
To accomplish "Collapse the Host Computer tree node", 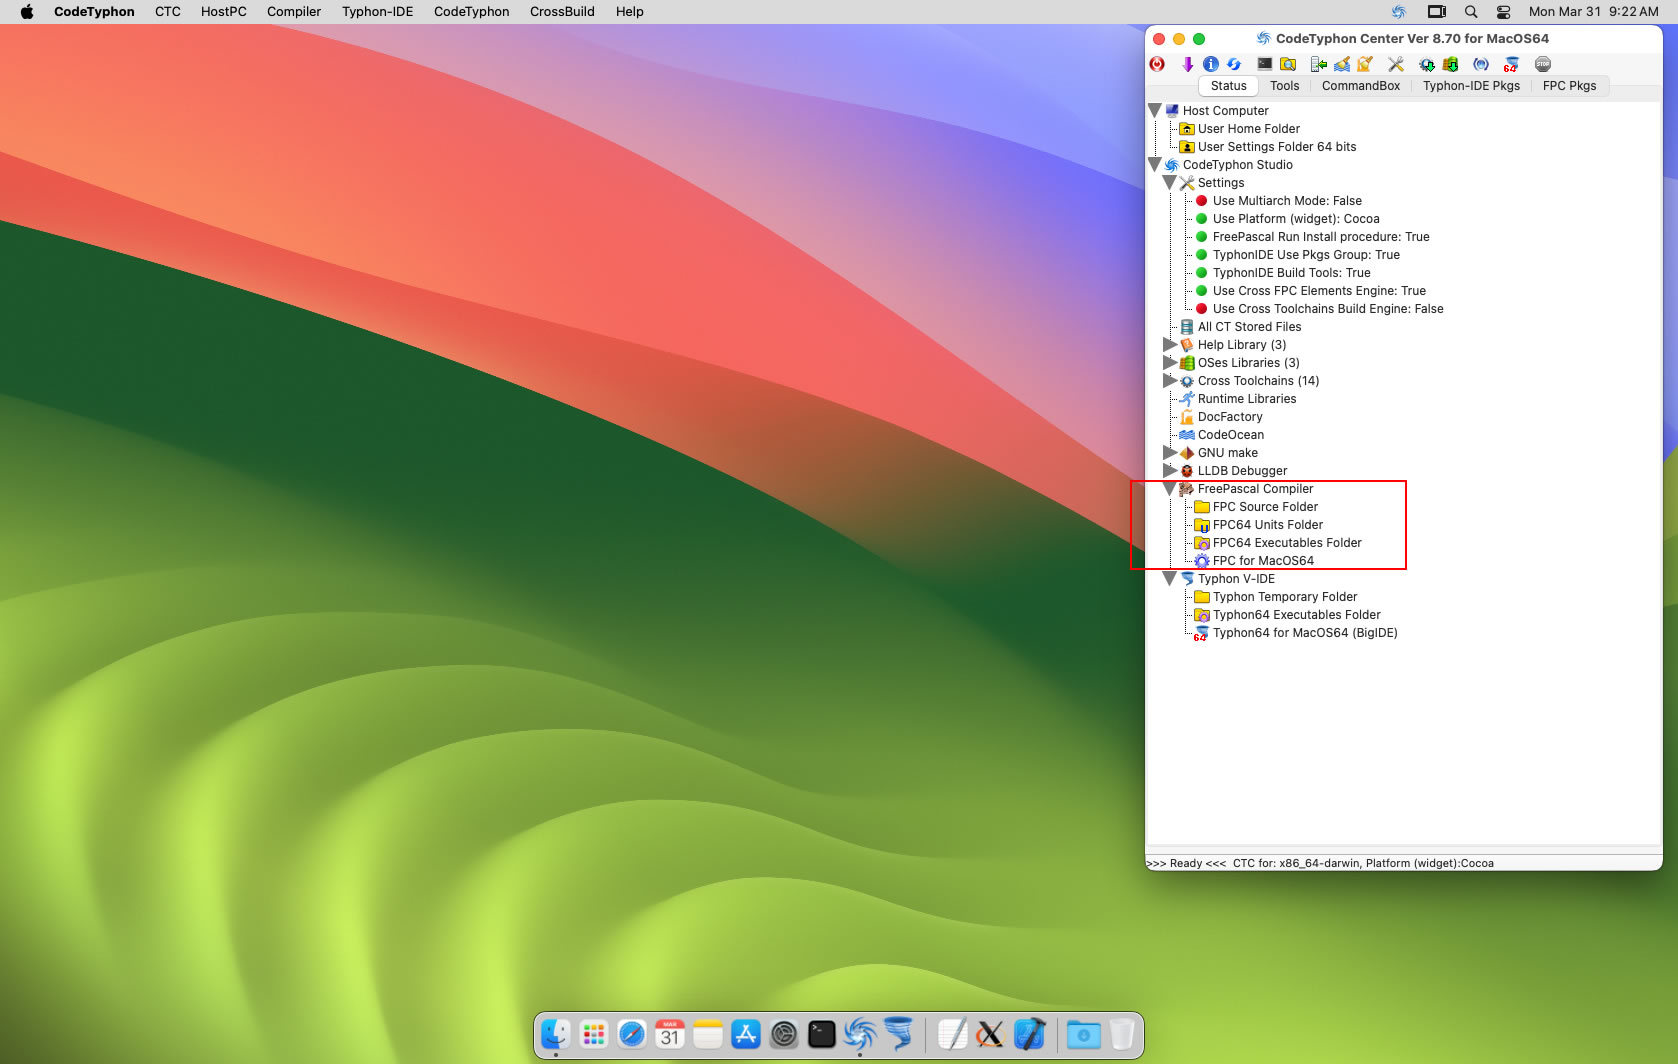I will pyautogui.click(x=1155, y=110).
